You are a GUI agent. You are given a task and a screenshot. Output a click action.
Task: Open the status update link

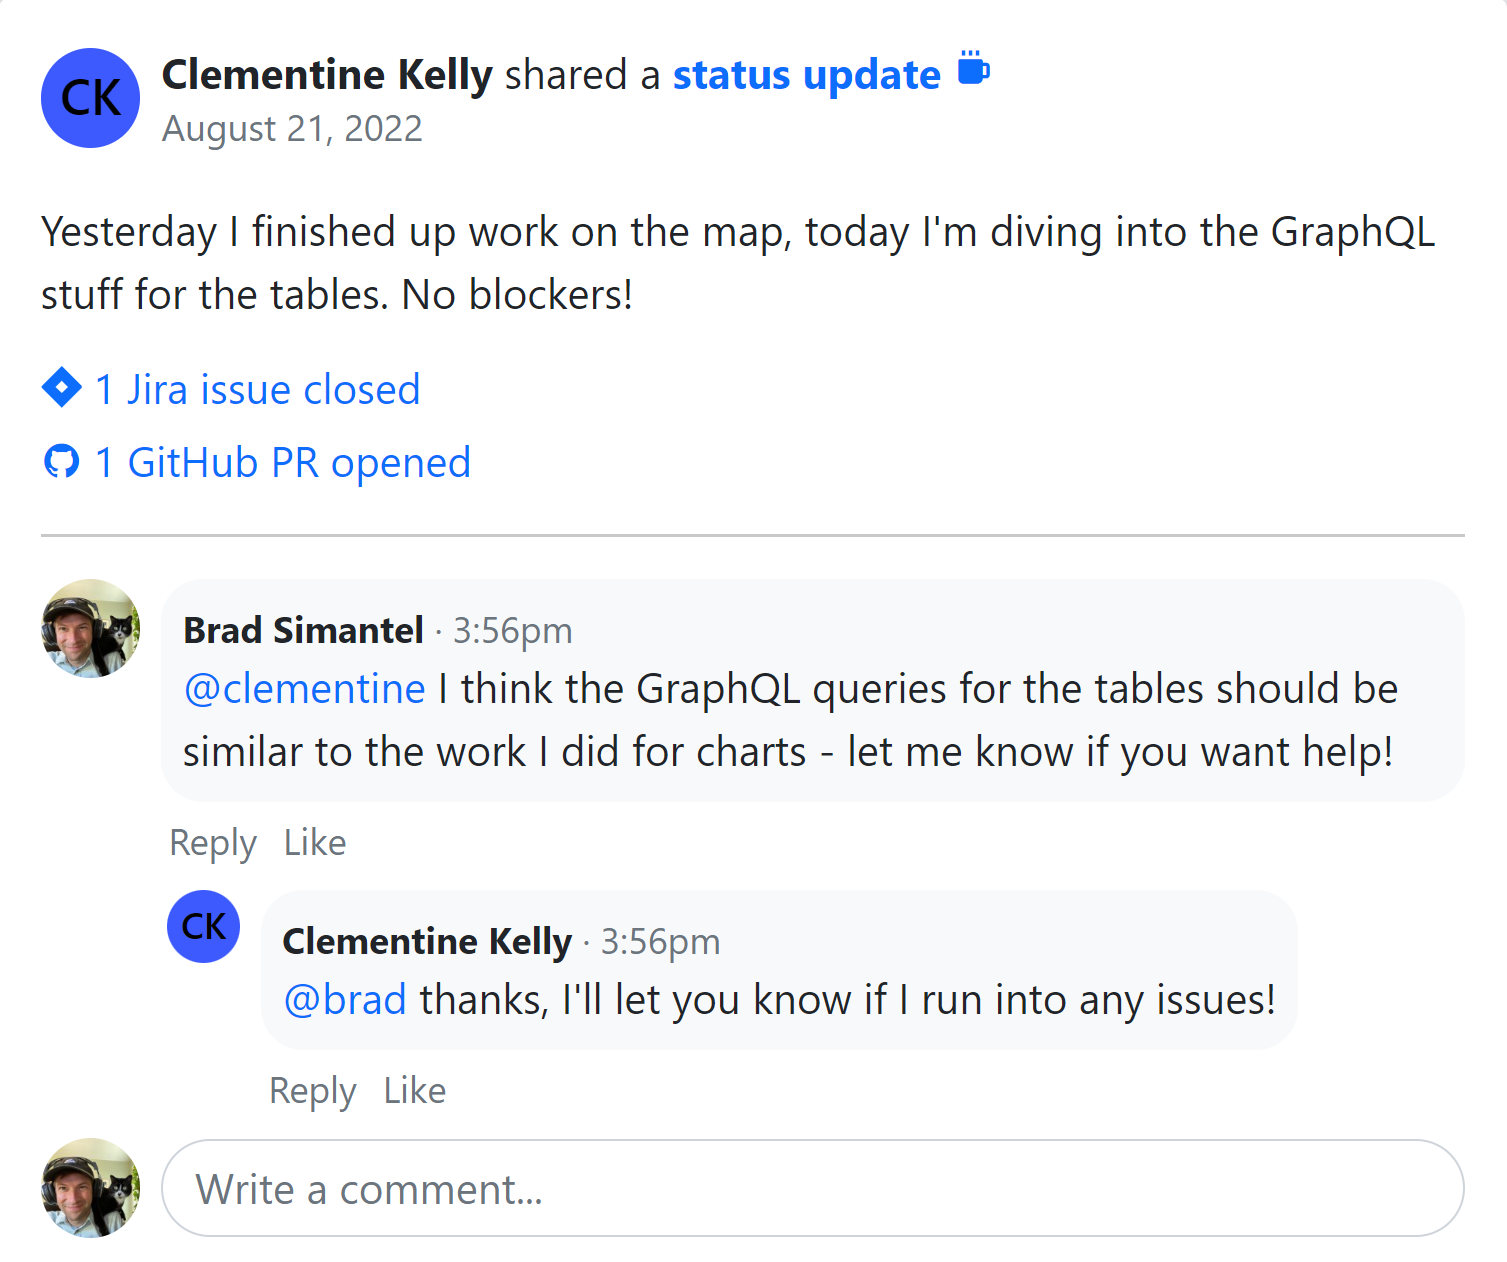(806, 75)
